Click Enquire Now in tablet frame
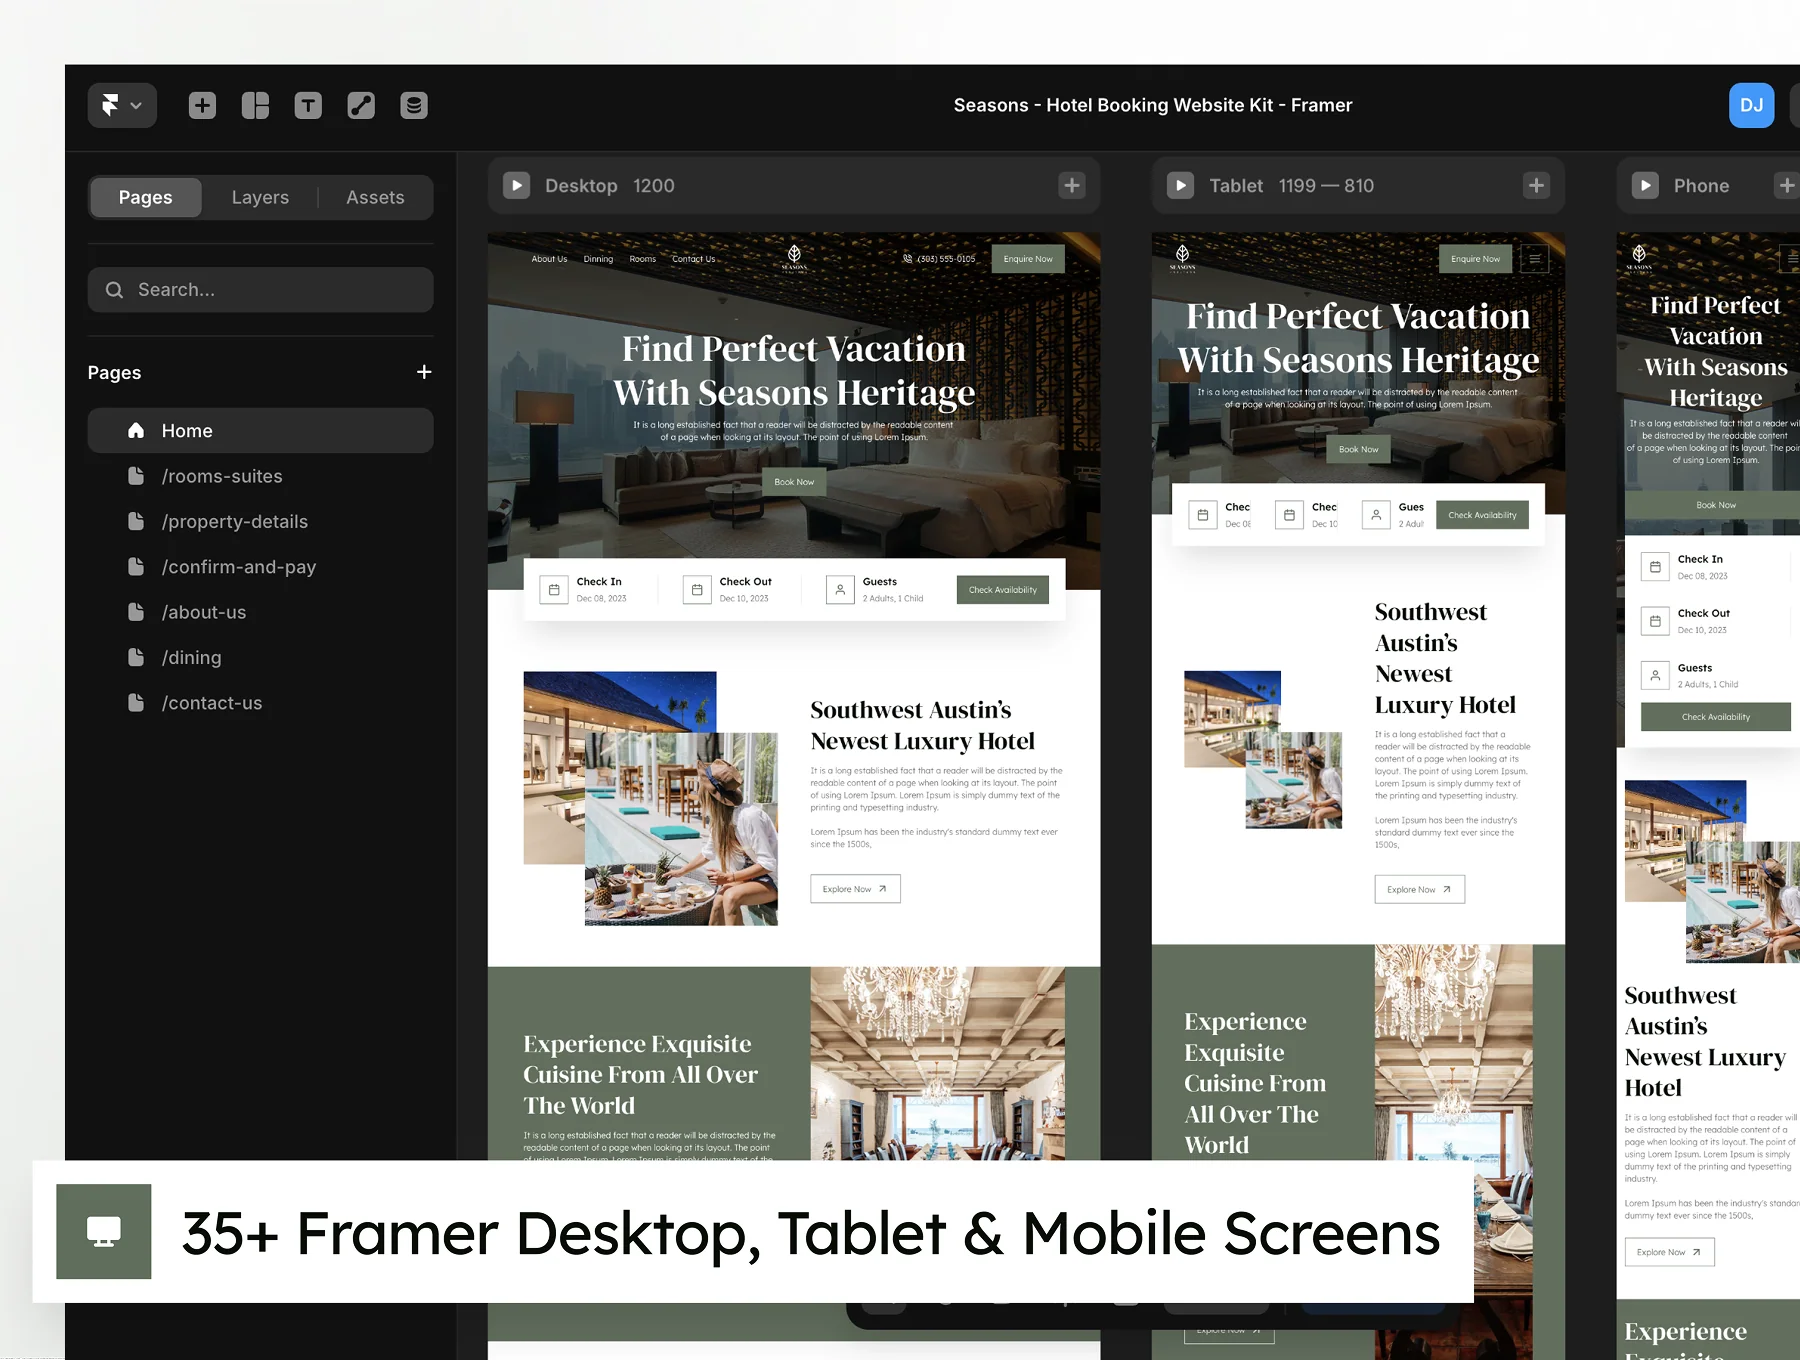Viewport: 1800px width, 1360px height. click(1475, 259)
